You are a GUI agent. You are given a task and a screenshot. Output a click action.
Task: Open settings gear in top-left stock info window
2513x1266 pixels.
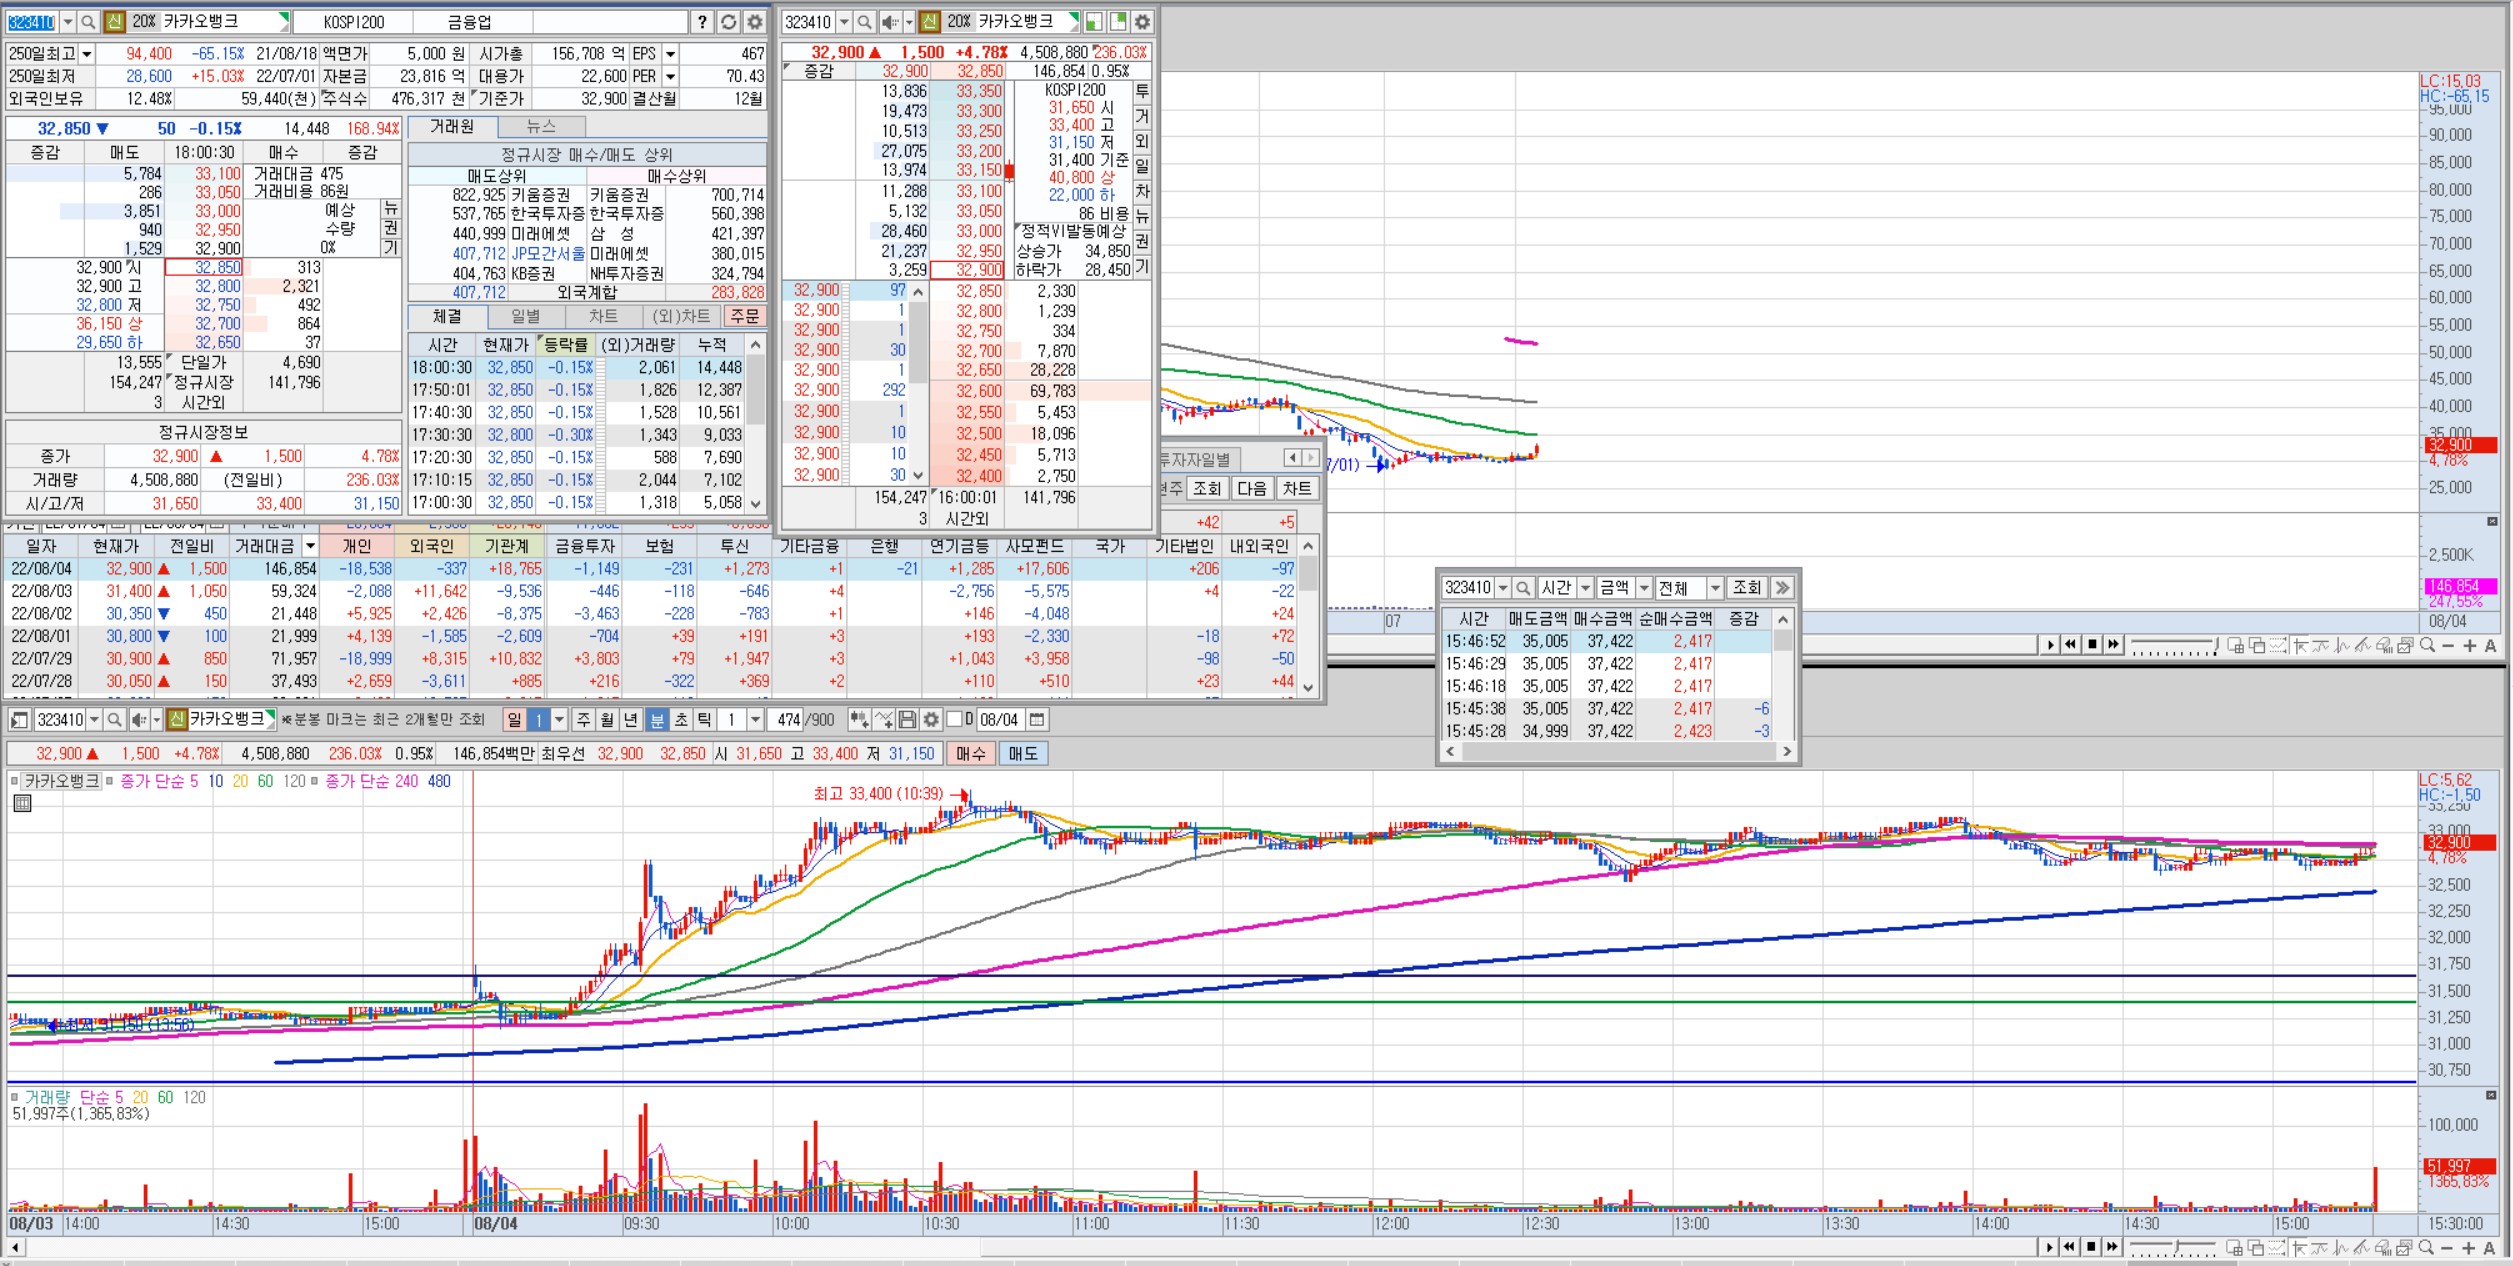(755, 22)
